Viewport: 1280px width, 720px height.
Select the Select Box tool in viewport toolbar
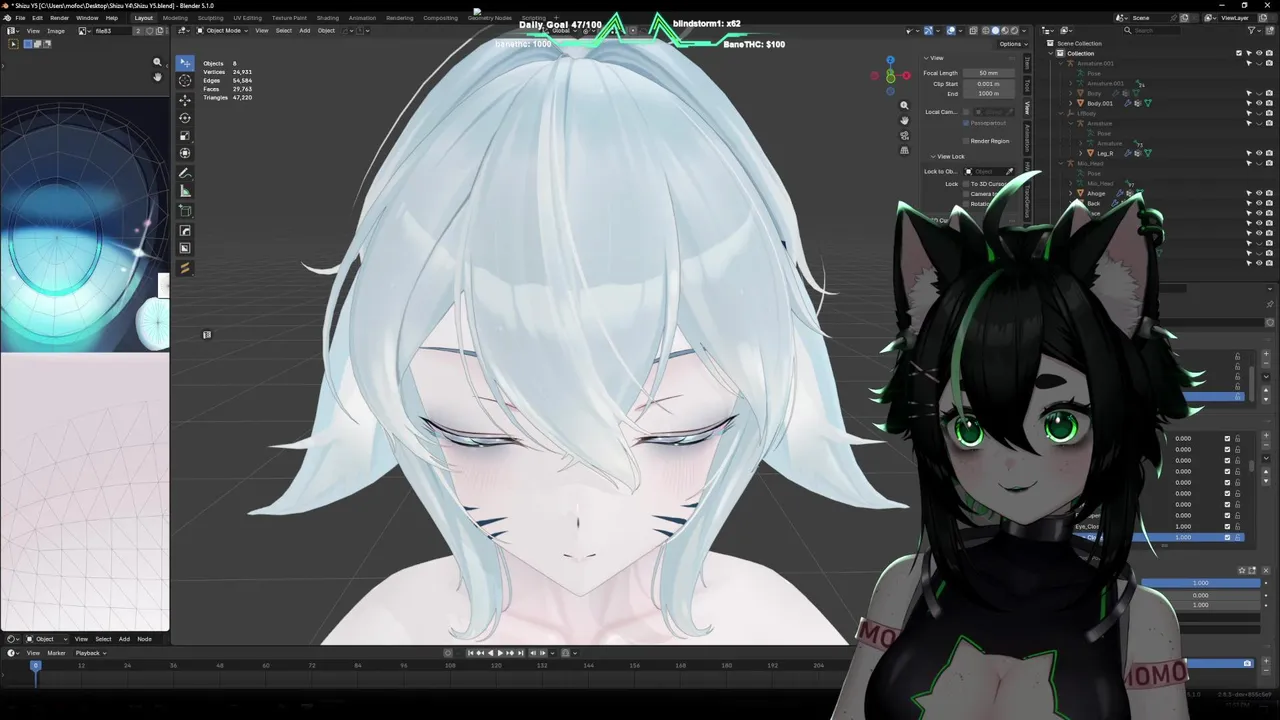pos(185,63)
